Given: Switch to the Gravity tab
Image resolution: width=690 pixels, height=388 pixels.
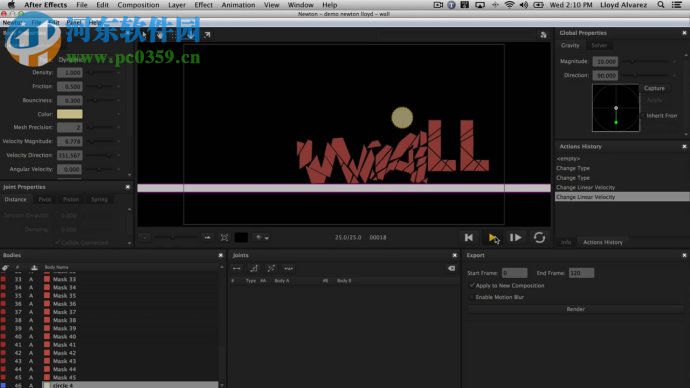Looking at the screenshot, I should click(570, 45).
